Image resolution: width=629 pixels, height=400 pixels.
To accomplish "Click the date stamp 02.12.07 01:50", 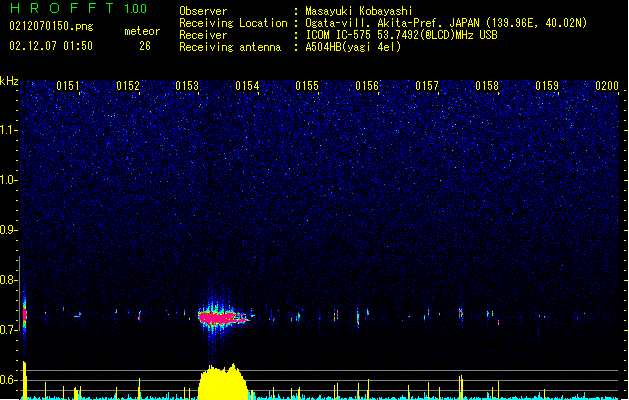I will (50, 46).
